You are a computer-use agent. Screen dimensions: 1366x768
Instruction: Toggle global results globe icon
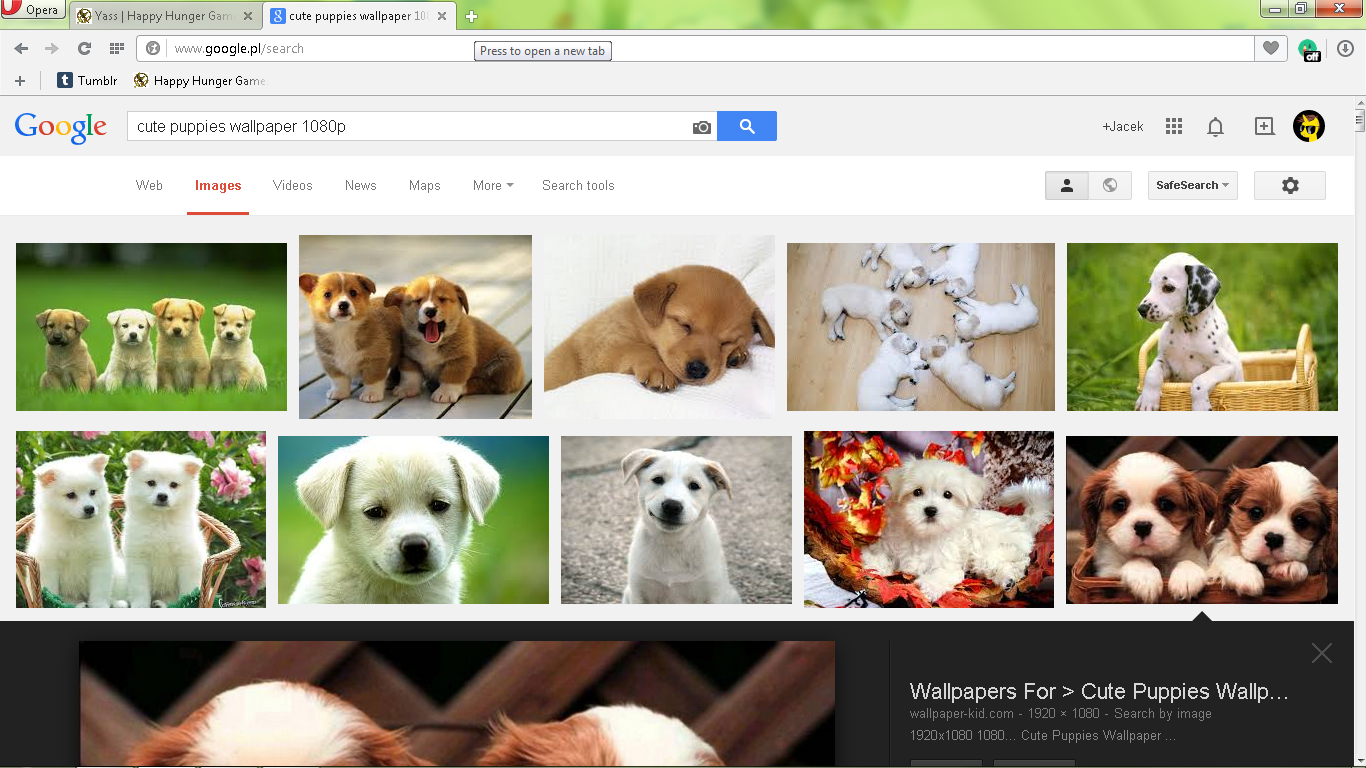coord(1110,185)
